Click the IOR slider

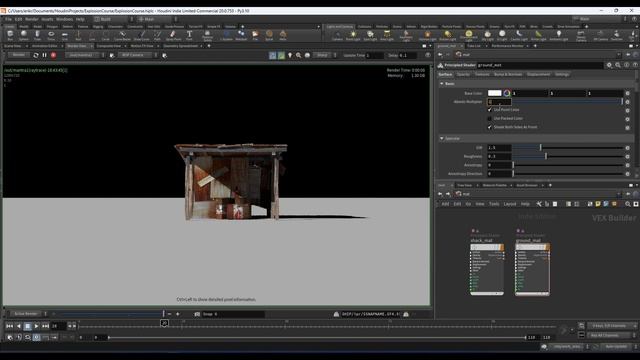(568, 148)
